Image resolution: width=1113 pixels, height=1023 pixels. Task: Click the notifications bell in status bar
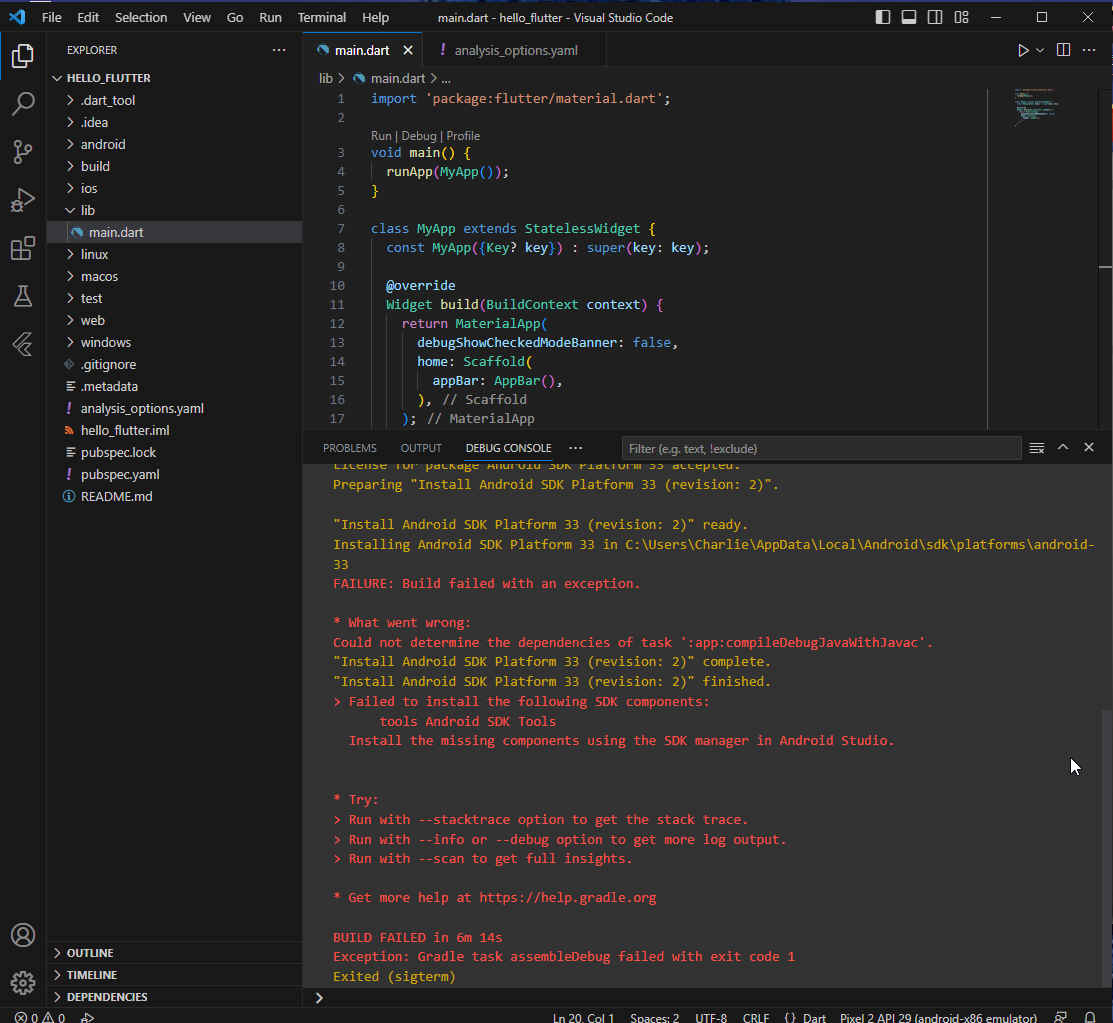pyautogui.click(x=1090, y=1017)
